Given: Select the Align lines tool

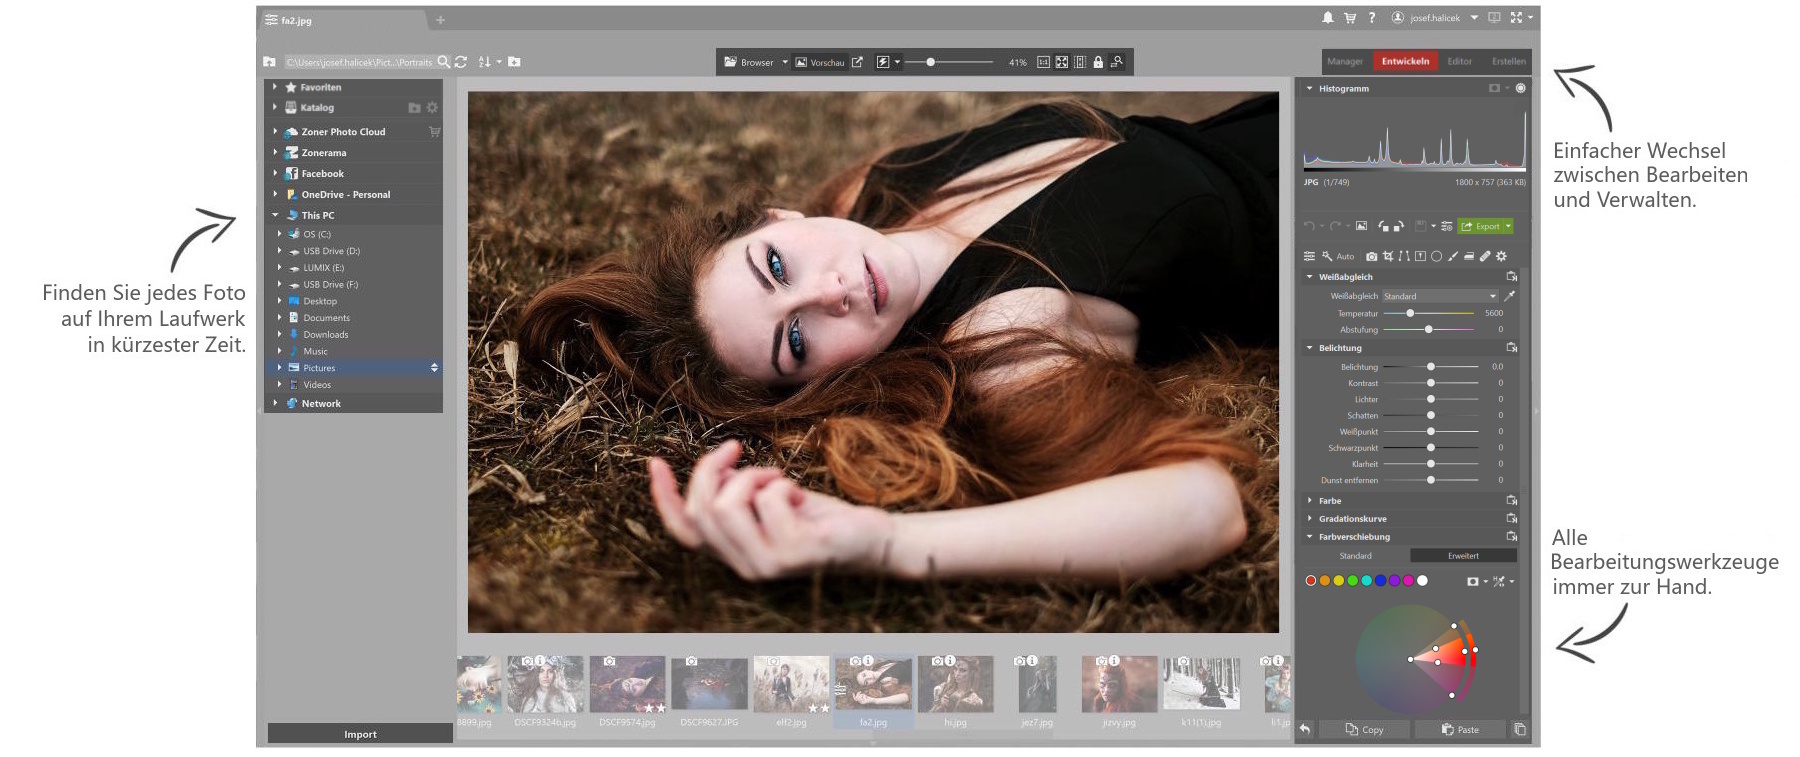Looking at the screenshot, I should tap(1404, 256).
